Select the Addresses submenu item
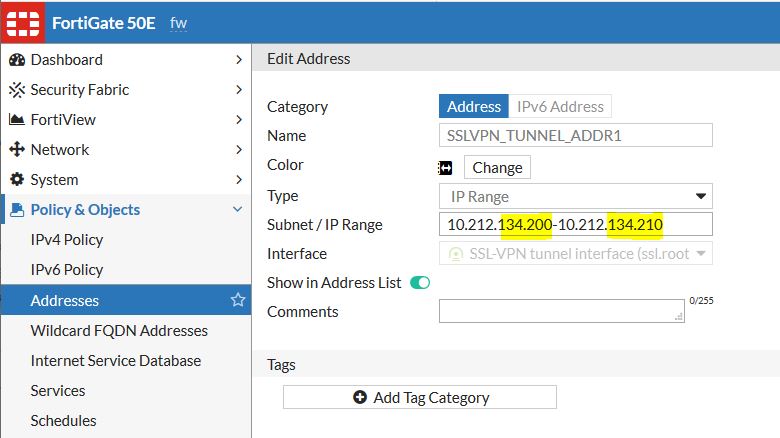The width and height of the screenshot is (780, 438). pyautogui.click(x=126, y=300)
